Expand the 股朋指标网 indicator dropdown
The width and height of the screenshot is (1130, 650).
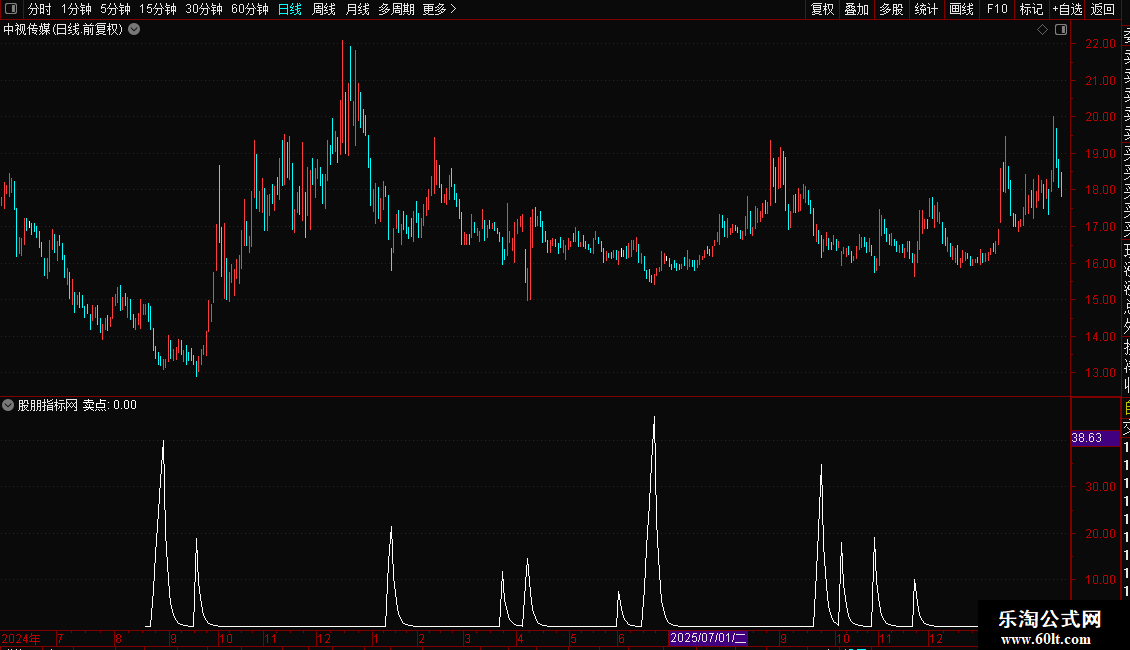[x=8, y=405]
